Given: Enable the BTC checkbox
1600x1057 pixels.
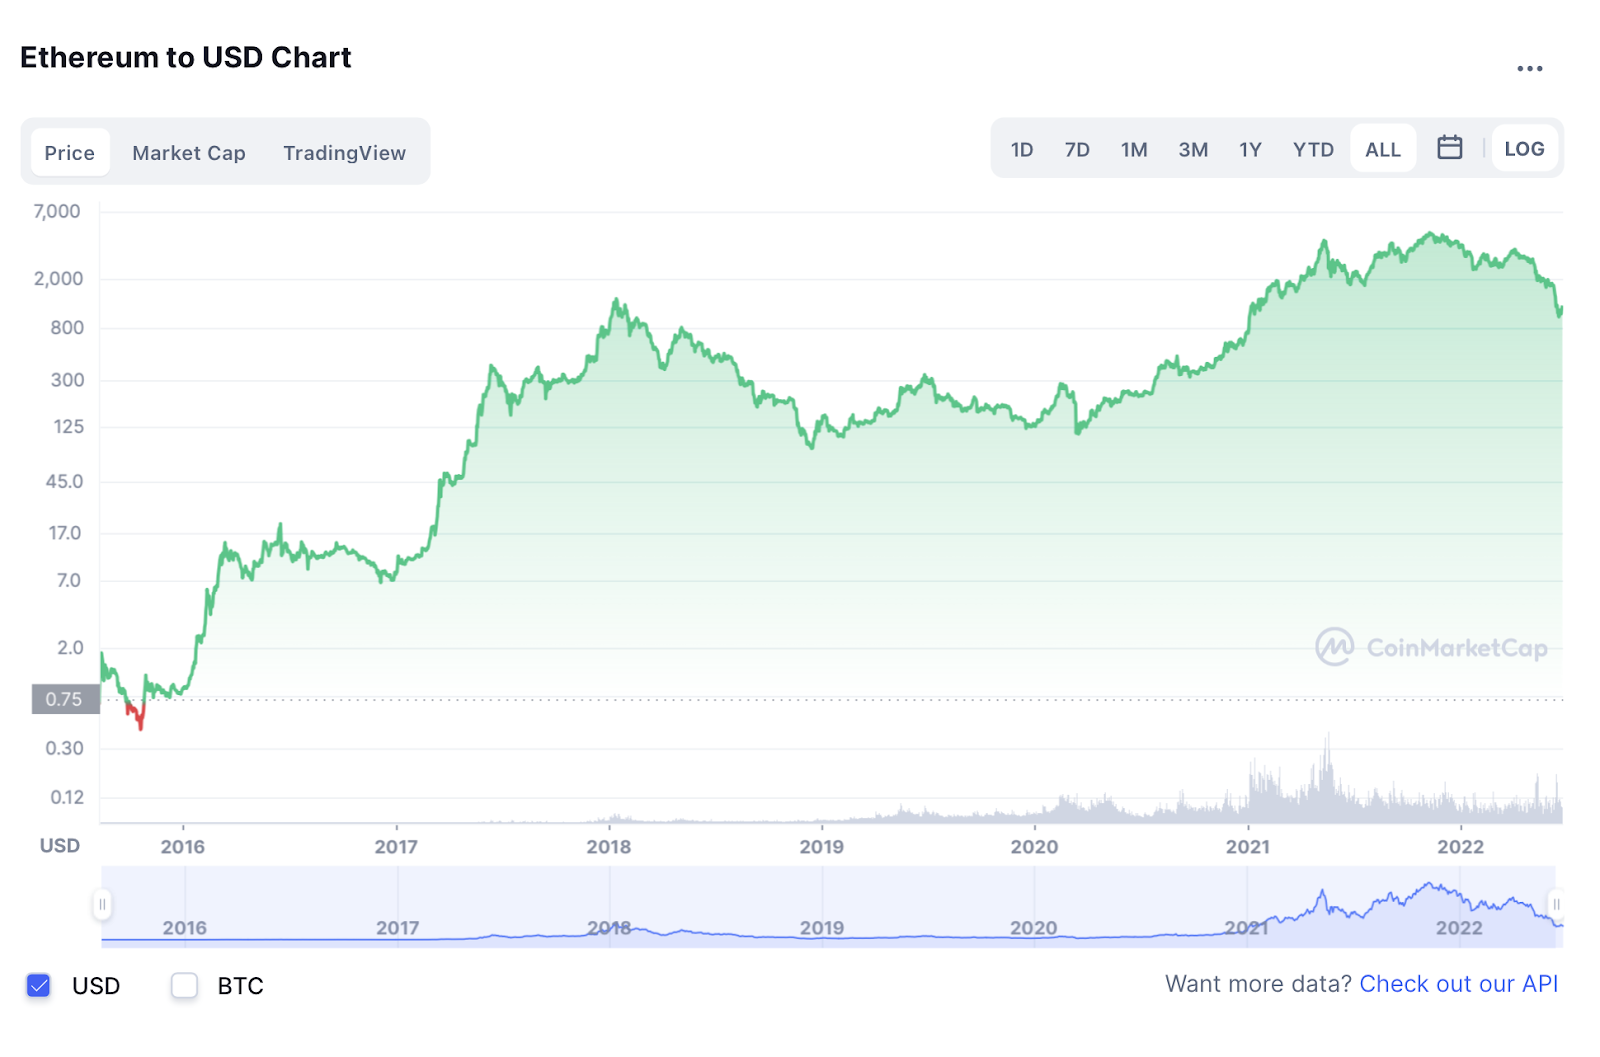Looking at the screenshot, I should pos(185,986).
